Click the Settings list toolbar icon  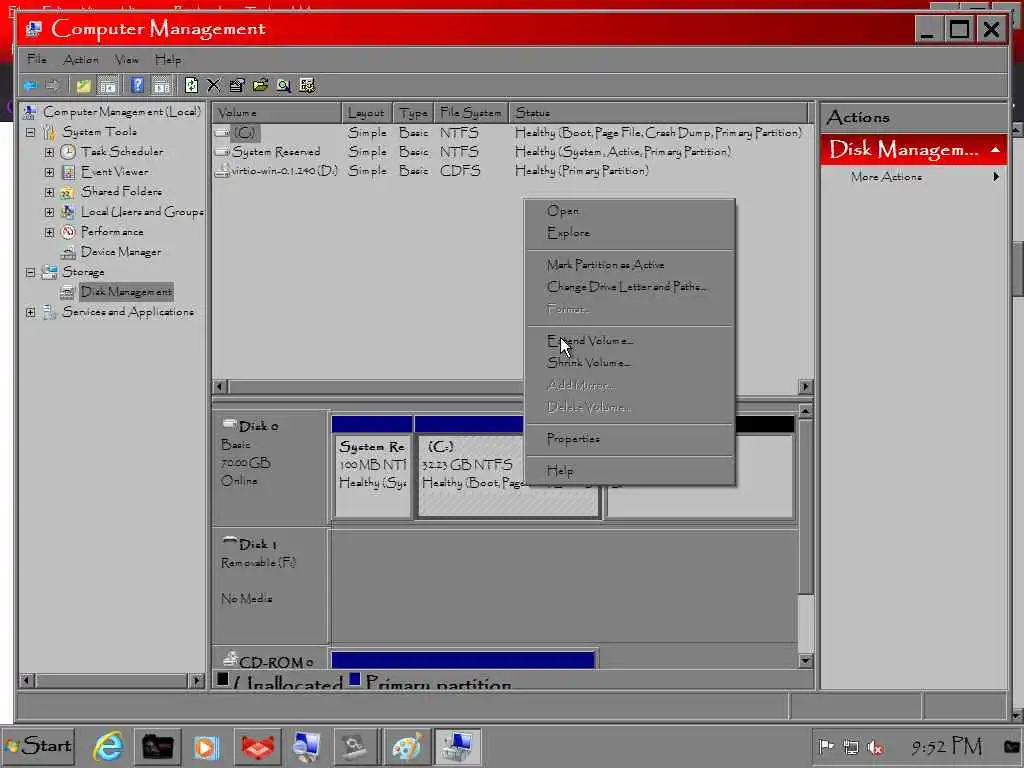point(307,86)
